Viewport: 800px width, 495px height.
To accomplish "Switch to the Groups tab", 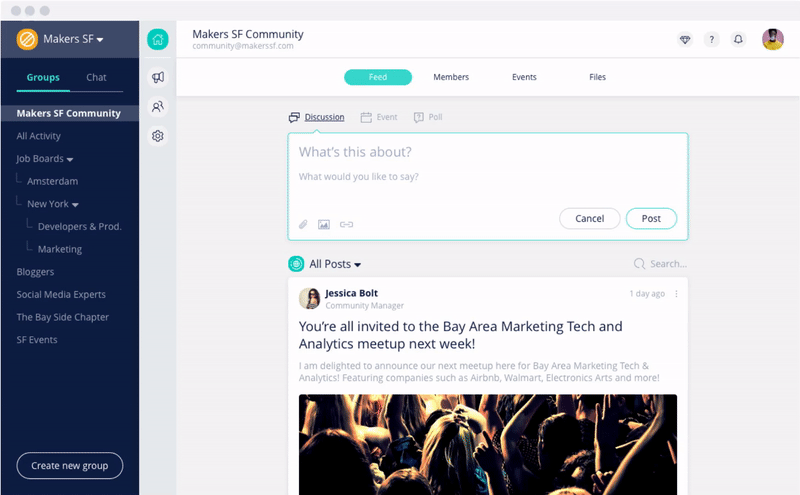I will pos(43,78).
